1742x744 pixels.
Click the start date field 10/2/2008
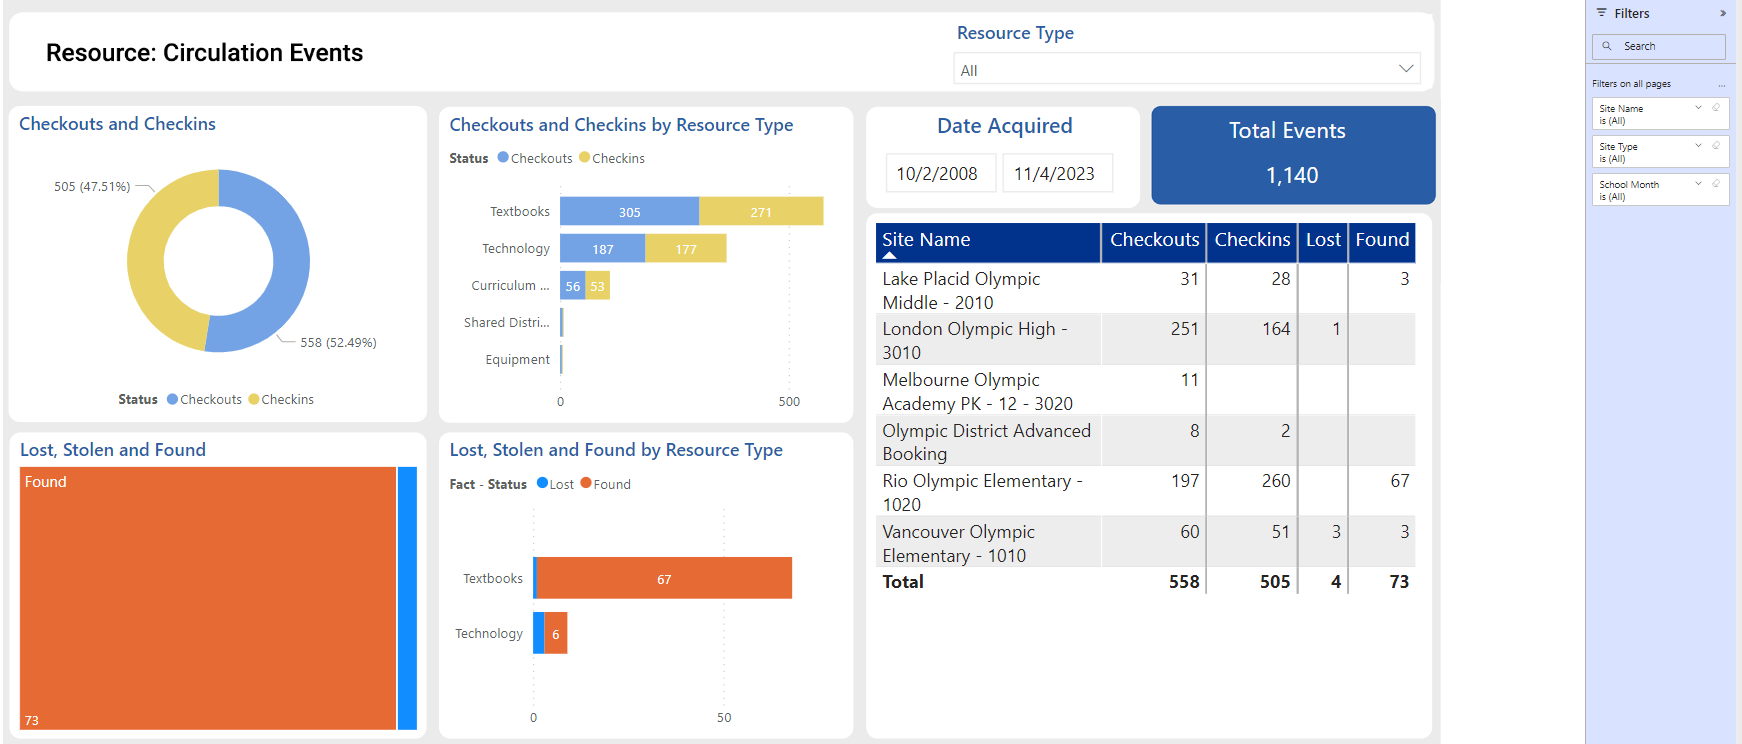938,174
